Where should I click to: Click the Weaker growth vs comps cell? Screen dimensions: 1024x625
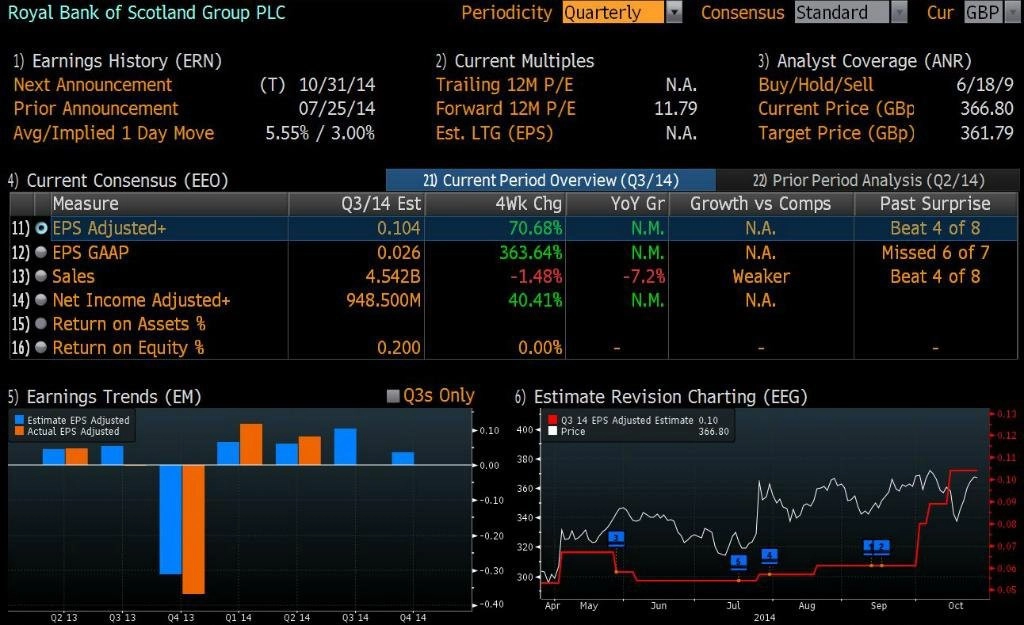point(761,276)
